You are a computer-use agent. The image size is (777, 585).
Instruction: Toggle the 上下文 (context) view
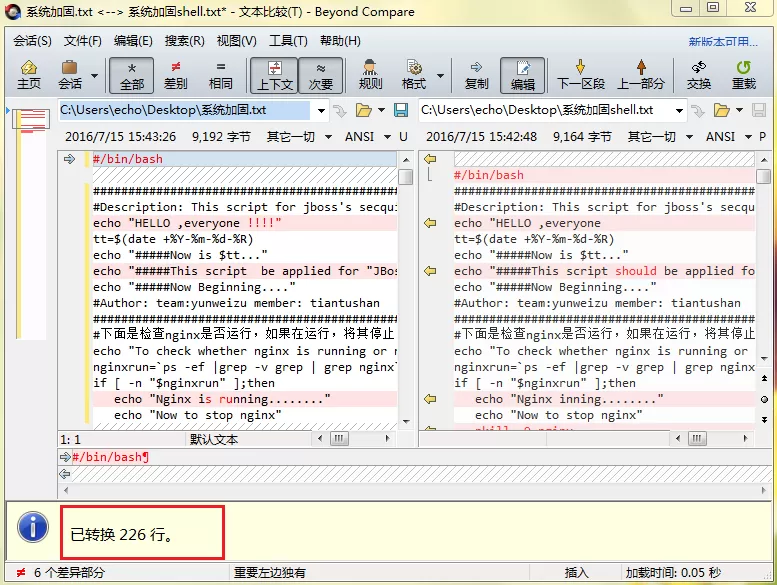click(x=275, y=76)
